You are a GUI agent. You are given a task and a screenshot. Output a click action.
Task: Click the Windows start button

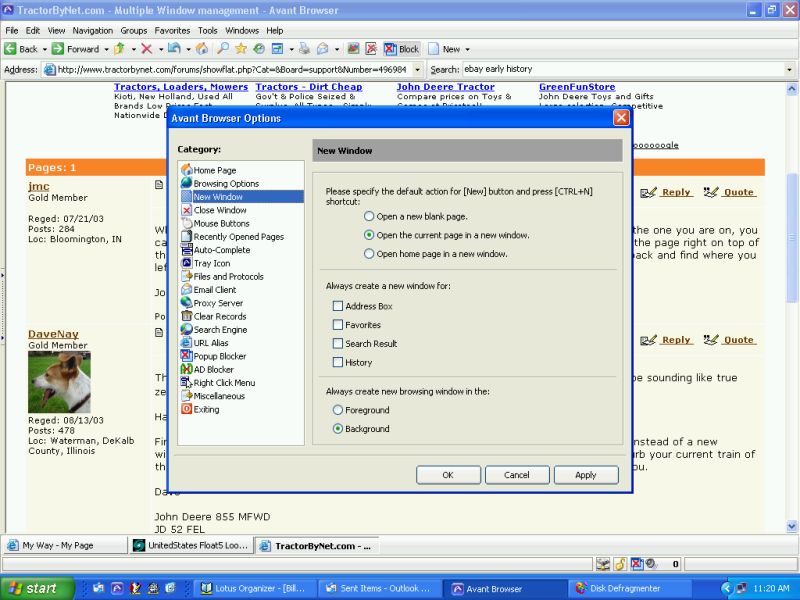pyautogui.click(x=37, y=588)
